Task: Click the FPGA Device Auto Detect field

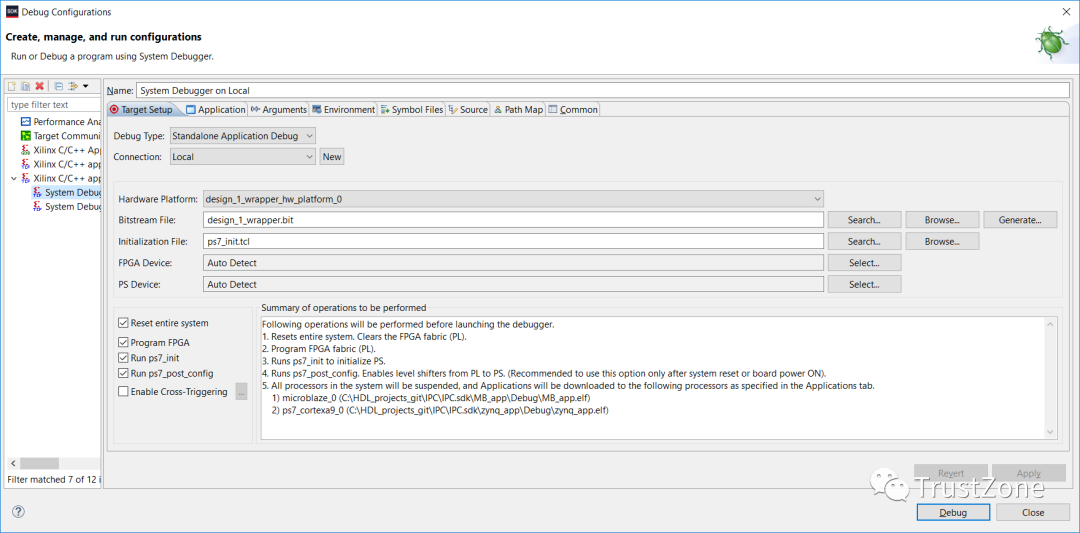Action: click(513, 263)
